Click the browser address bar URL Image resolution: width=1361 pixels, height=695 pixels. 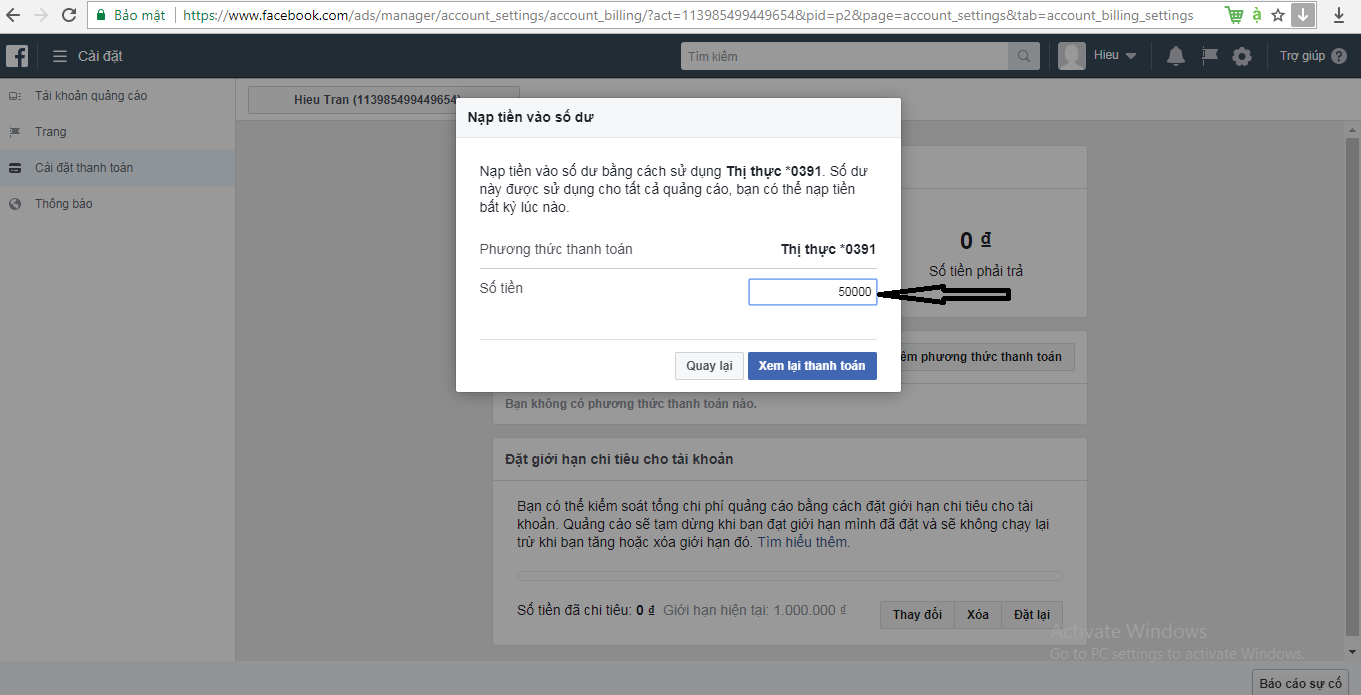coord(688,16)
